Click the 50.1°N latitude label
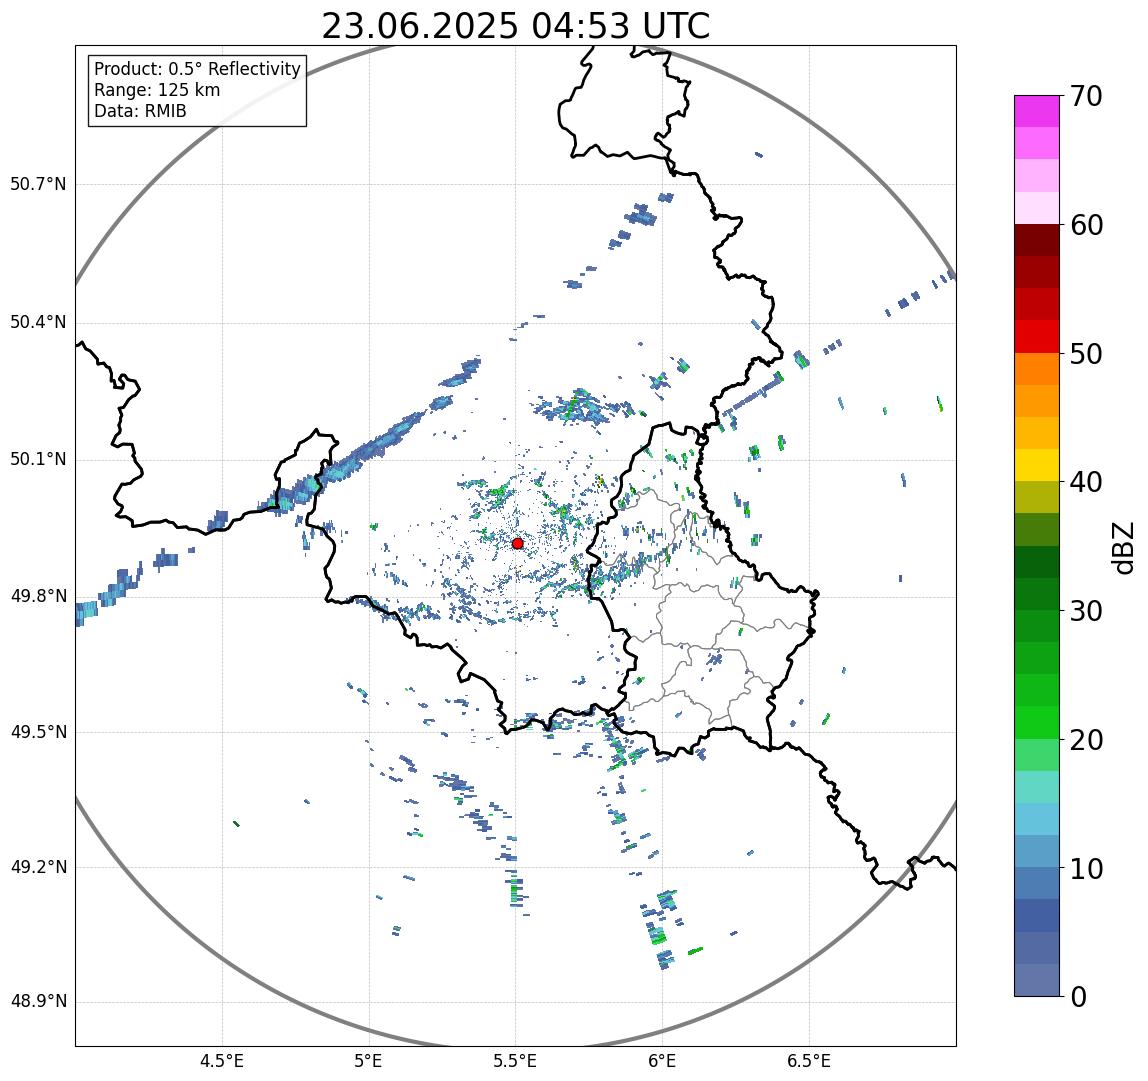This screenshot has width=1148, height=1081. coord(38,460)
